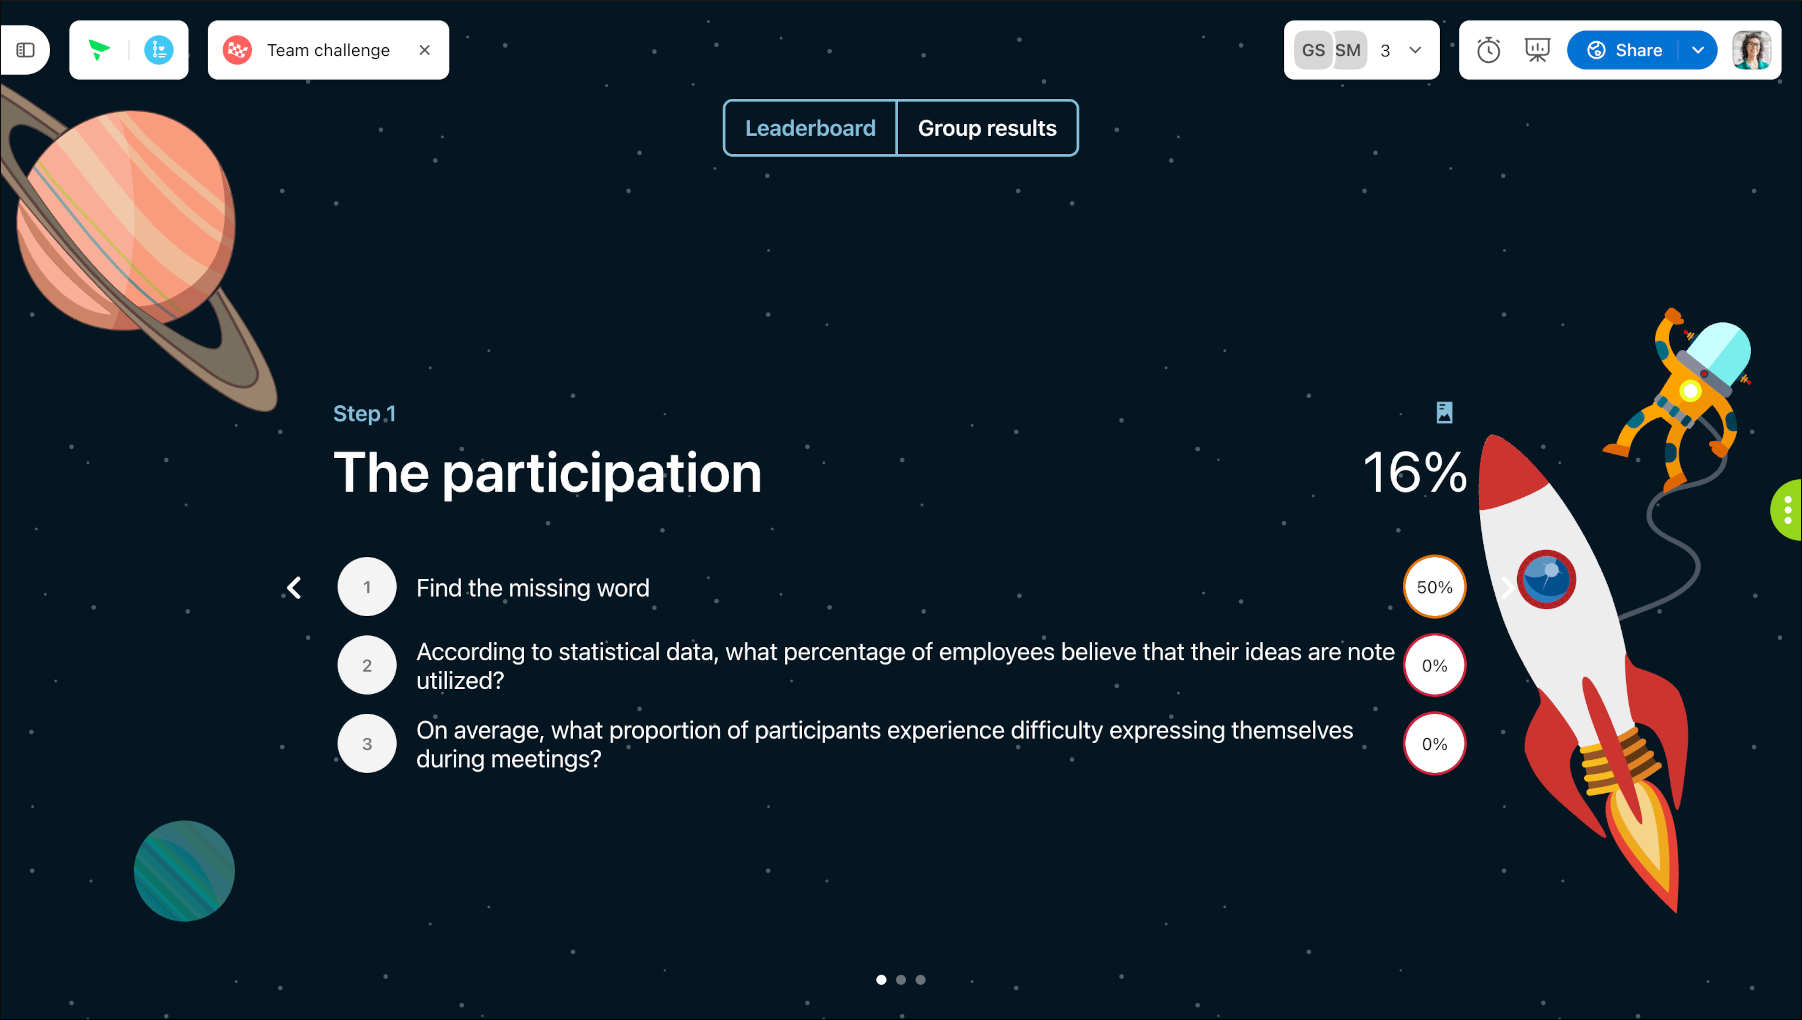Click the red Team challenge app icon
The image size is (1802, 1020).
click(x=237, y=50)
